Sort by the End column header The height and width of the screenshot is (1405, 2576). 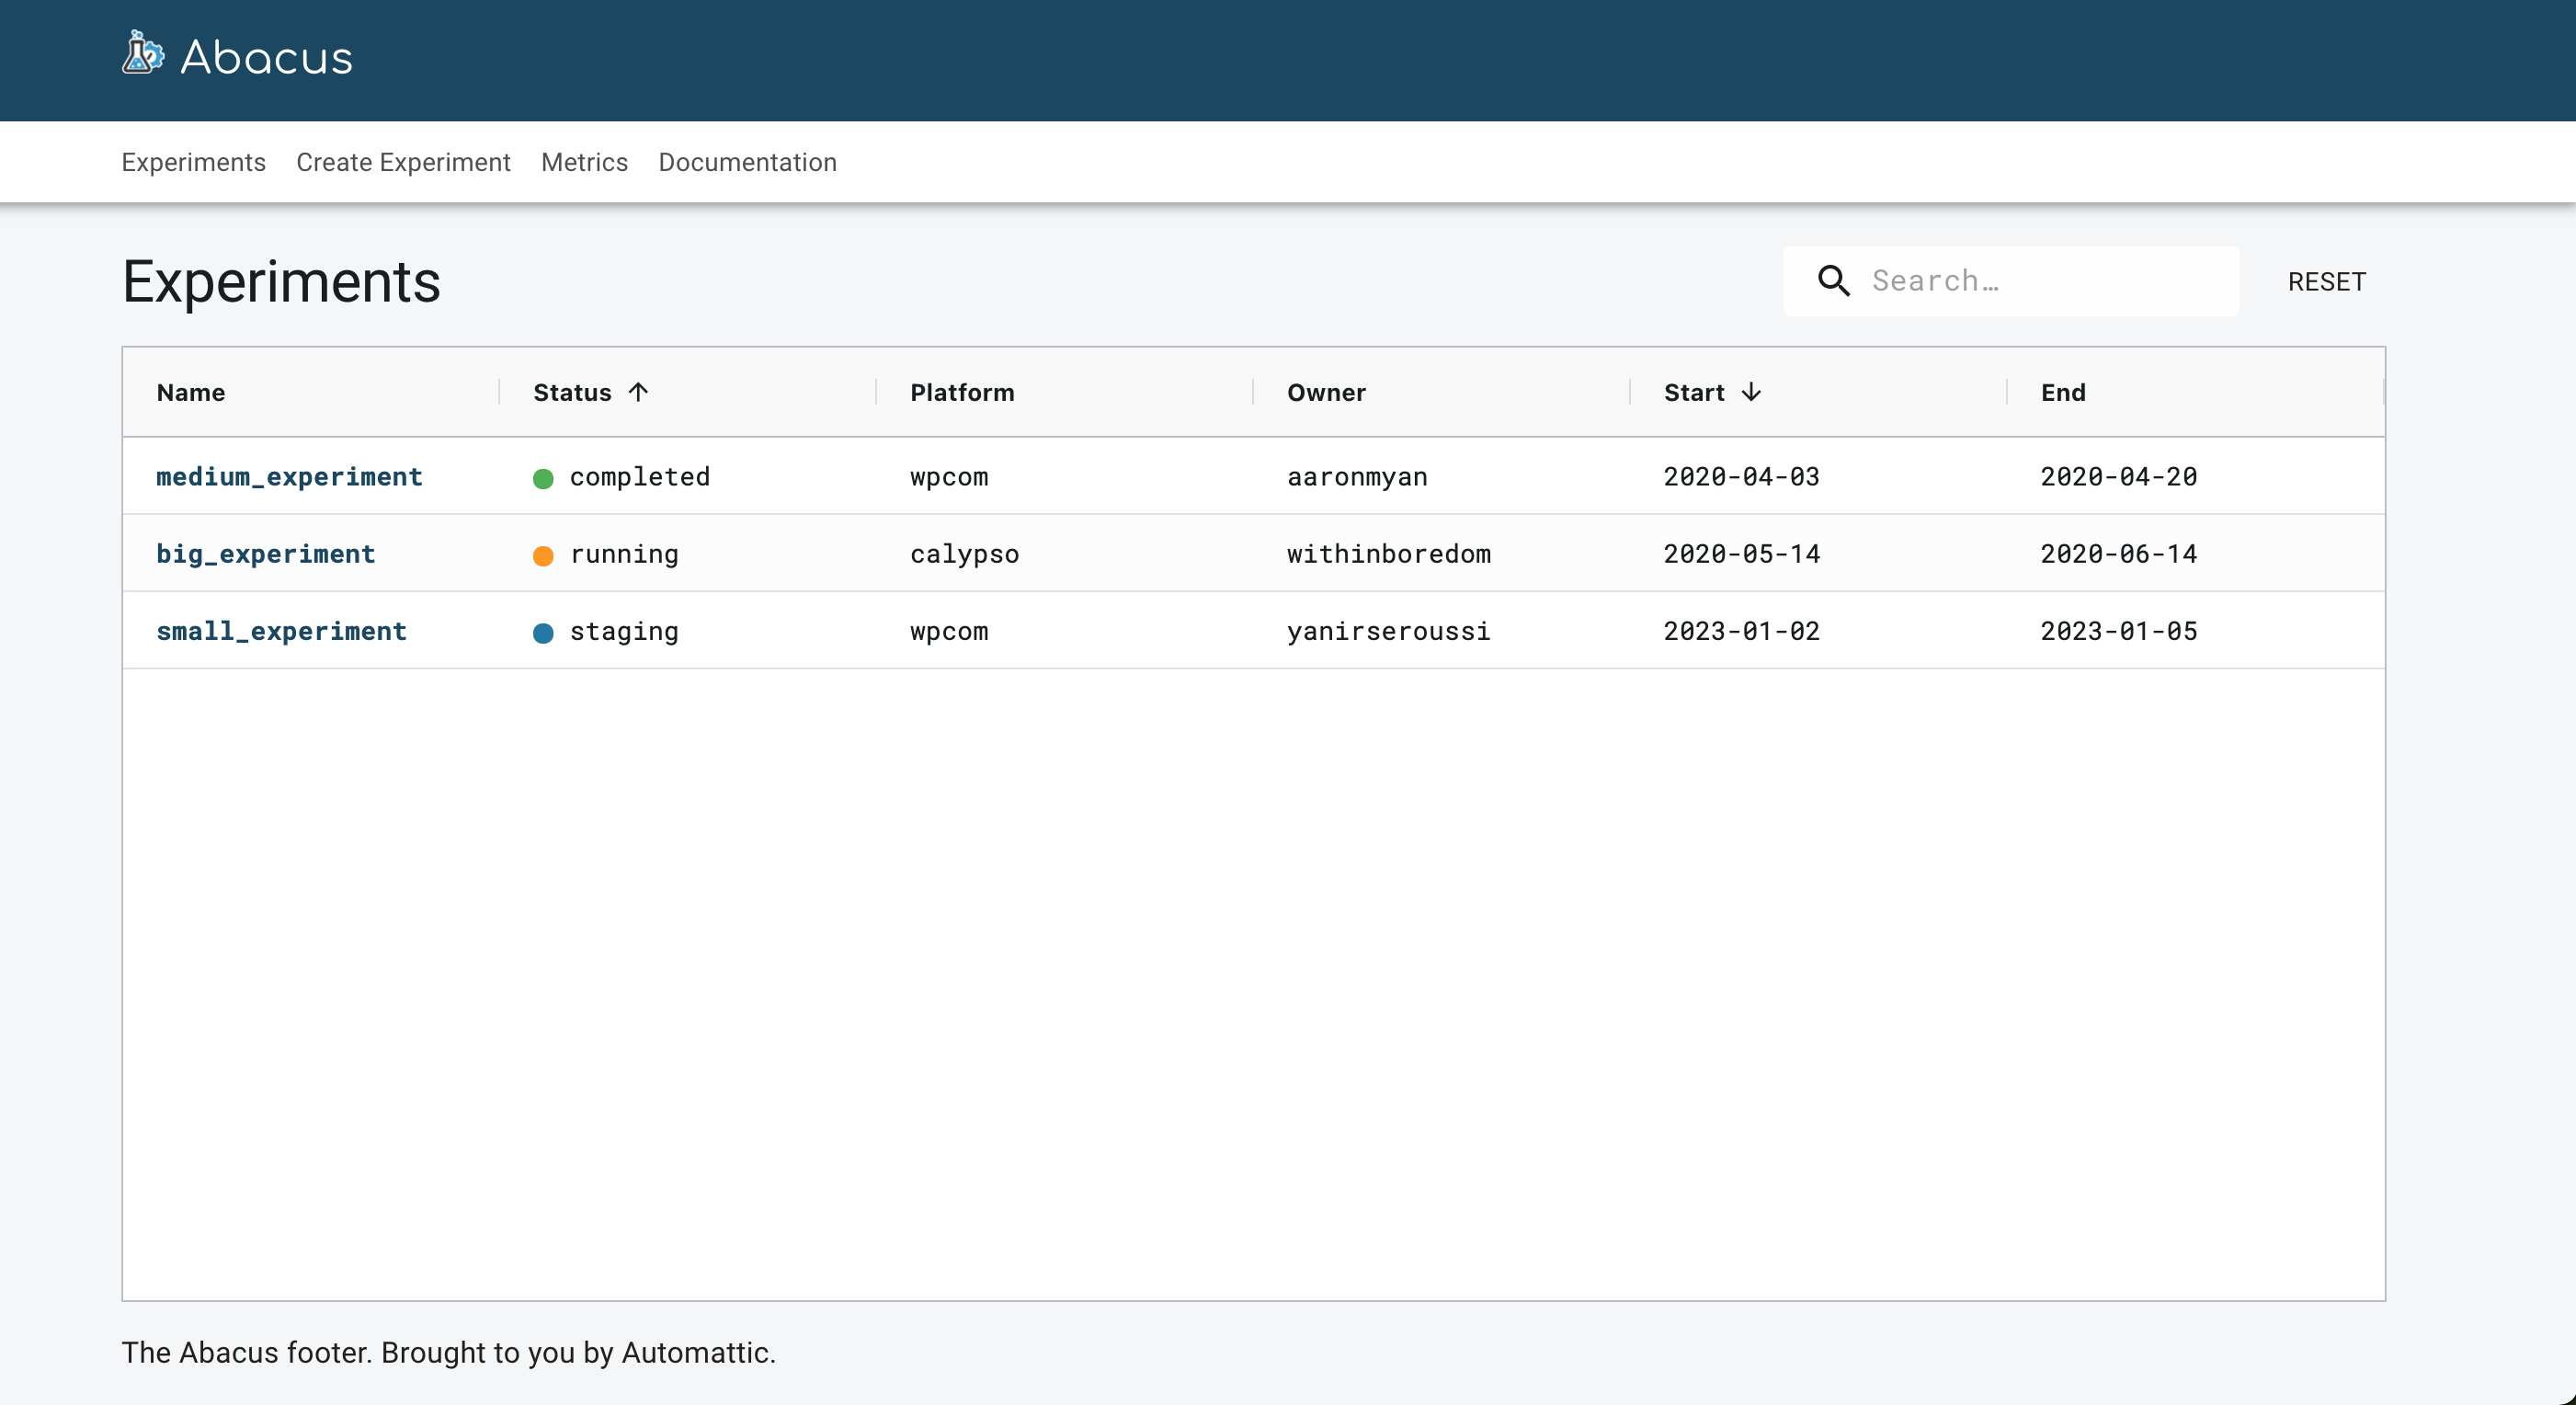[2063, 392]
